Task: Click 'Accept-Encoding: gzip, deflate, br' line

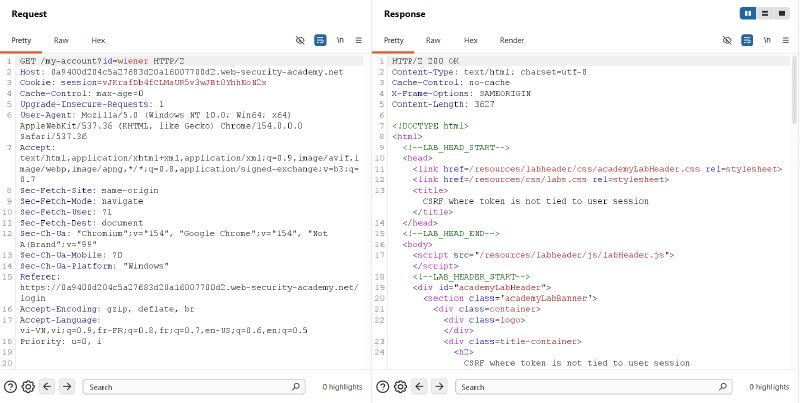Action: (x=107, y=309)
